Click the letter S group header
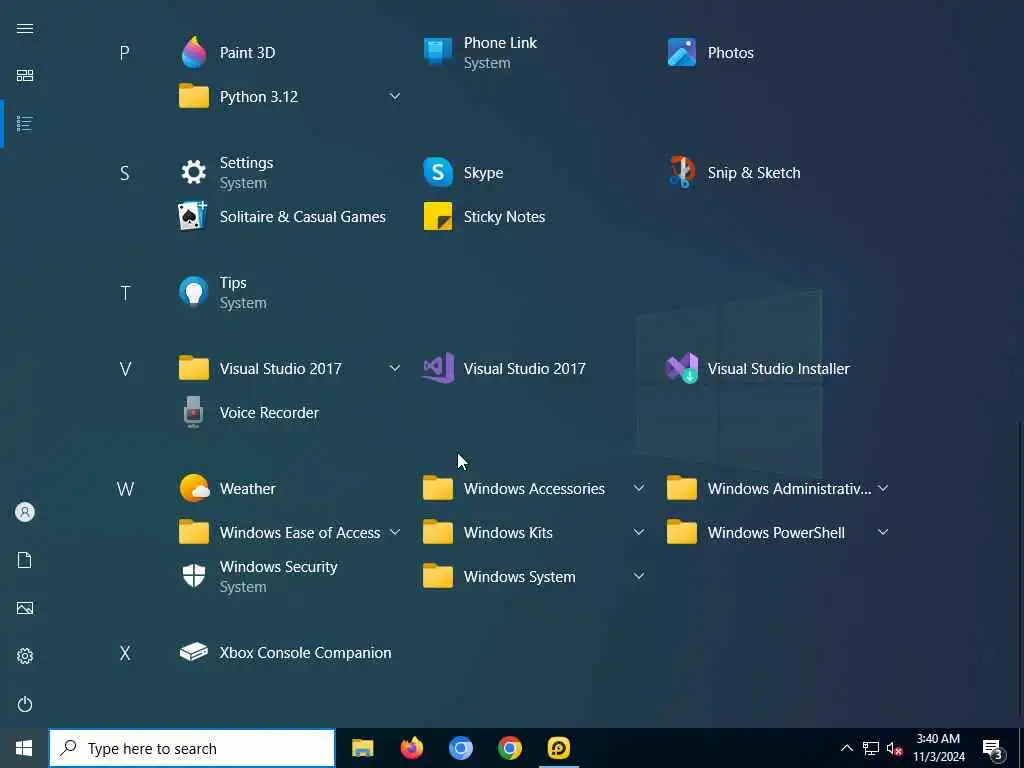This screenshot has width=1024, height=768. [x=124, y=173]
